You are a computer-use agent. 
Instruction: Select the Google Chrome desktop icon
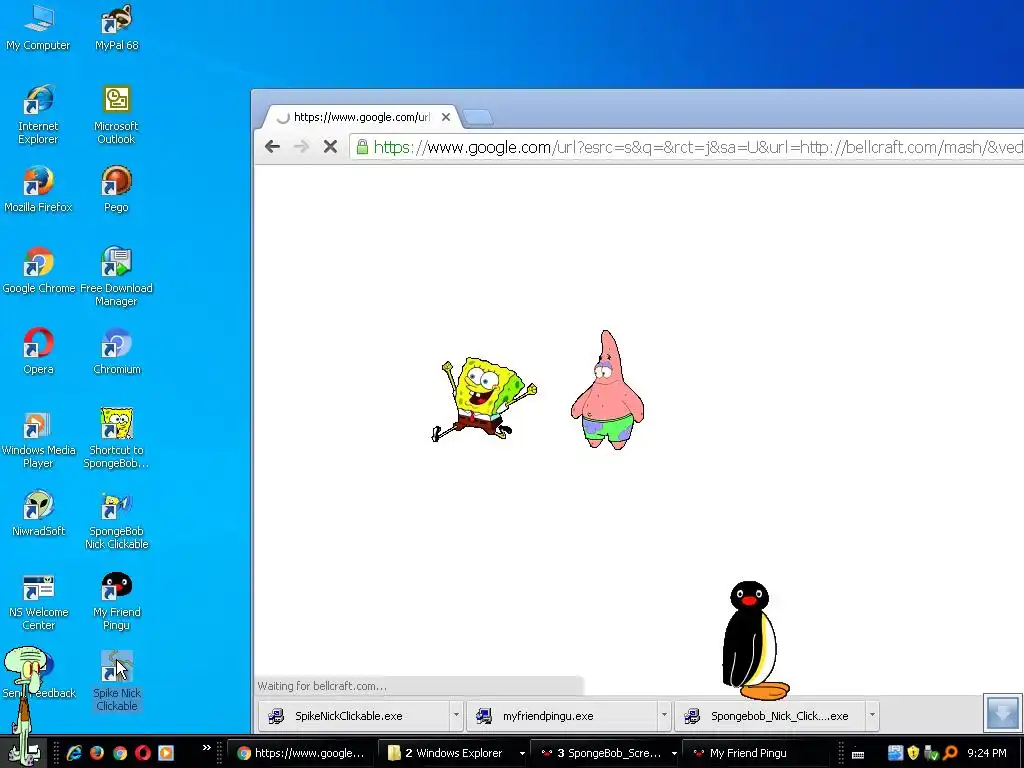39,270
